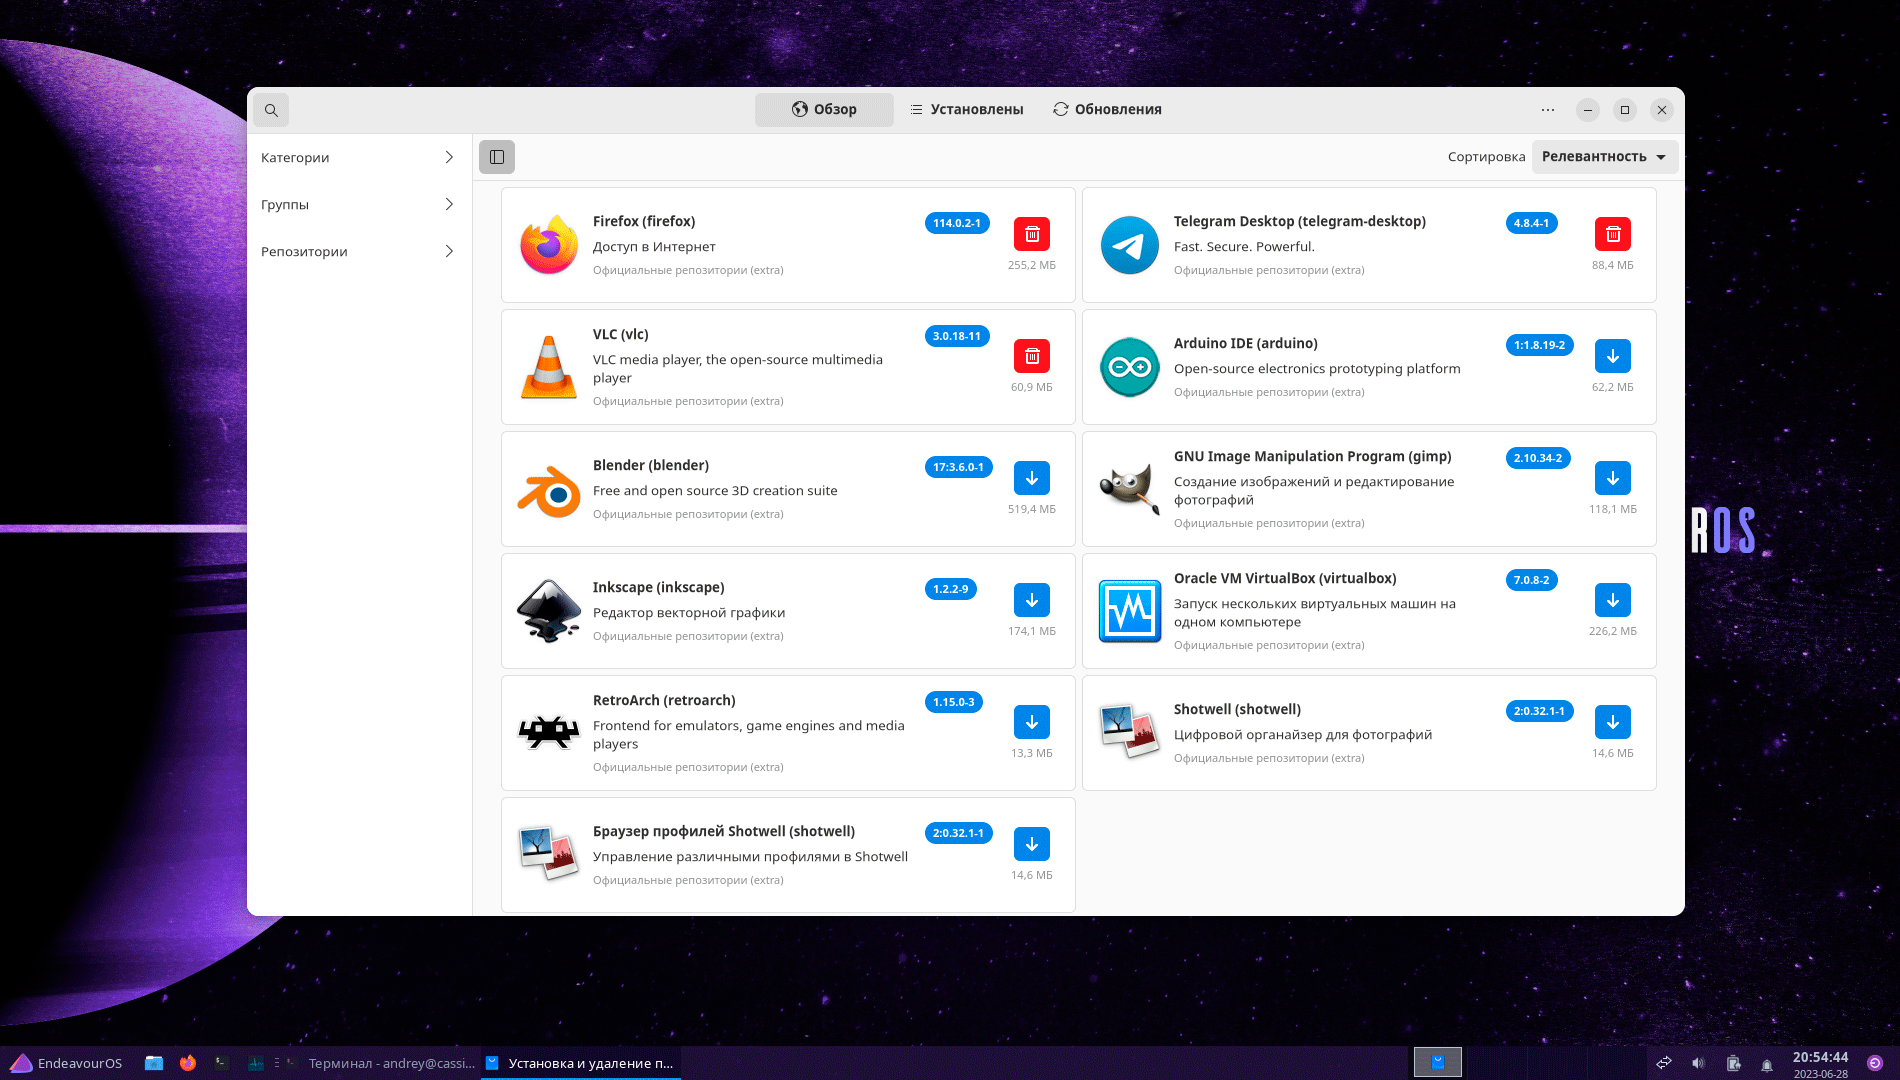Screen dimensions: 1900x1080
Task: Open the Firefox (firefox) package title
Action: [x=644, y=221]
